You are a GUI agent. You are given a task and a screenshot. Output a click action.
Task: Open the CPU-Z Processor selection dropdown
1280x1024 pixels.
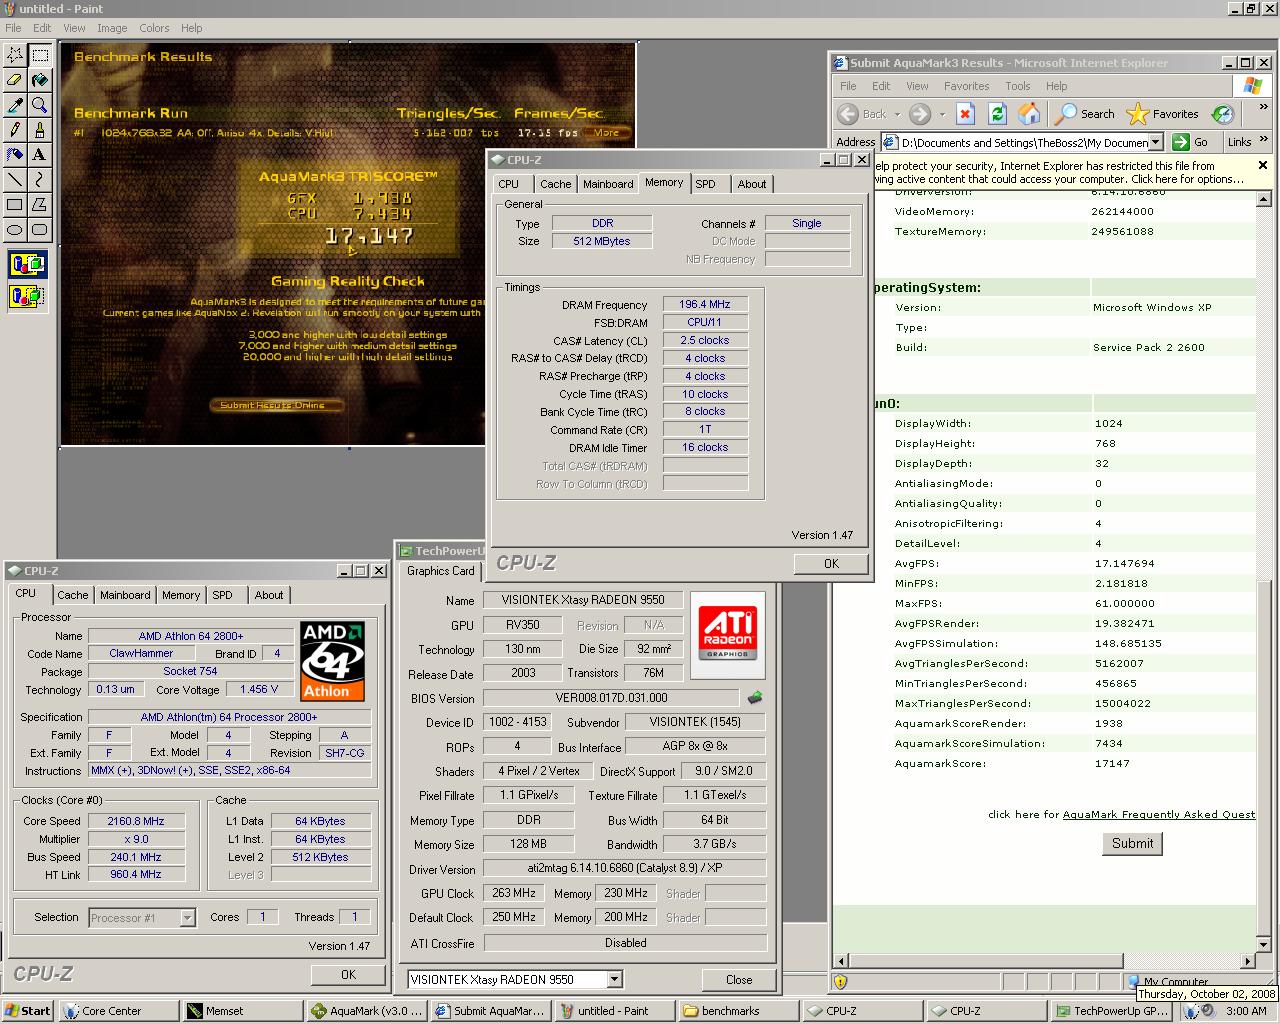(x=187, y=917)
